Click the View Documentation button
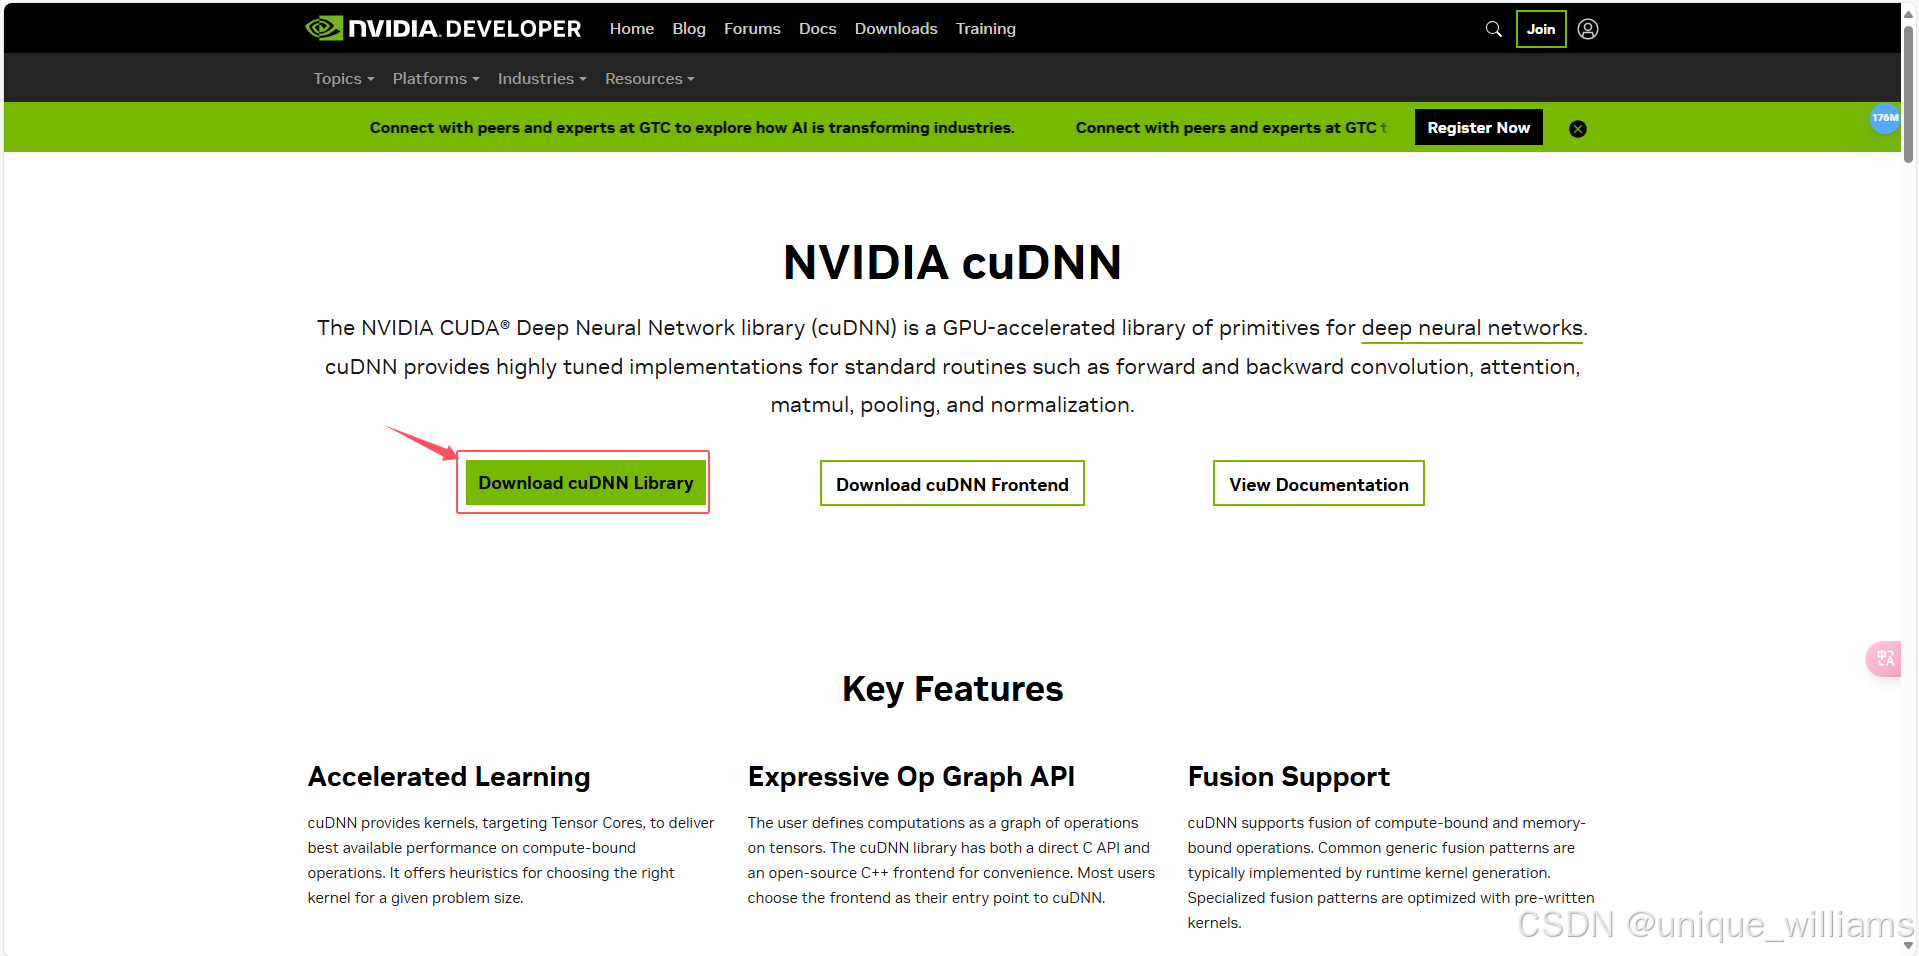Image resolution: width=1919 pixels, height=956 pixels. click(1318, 484)
